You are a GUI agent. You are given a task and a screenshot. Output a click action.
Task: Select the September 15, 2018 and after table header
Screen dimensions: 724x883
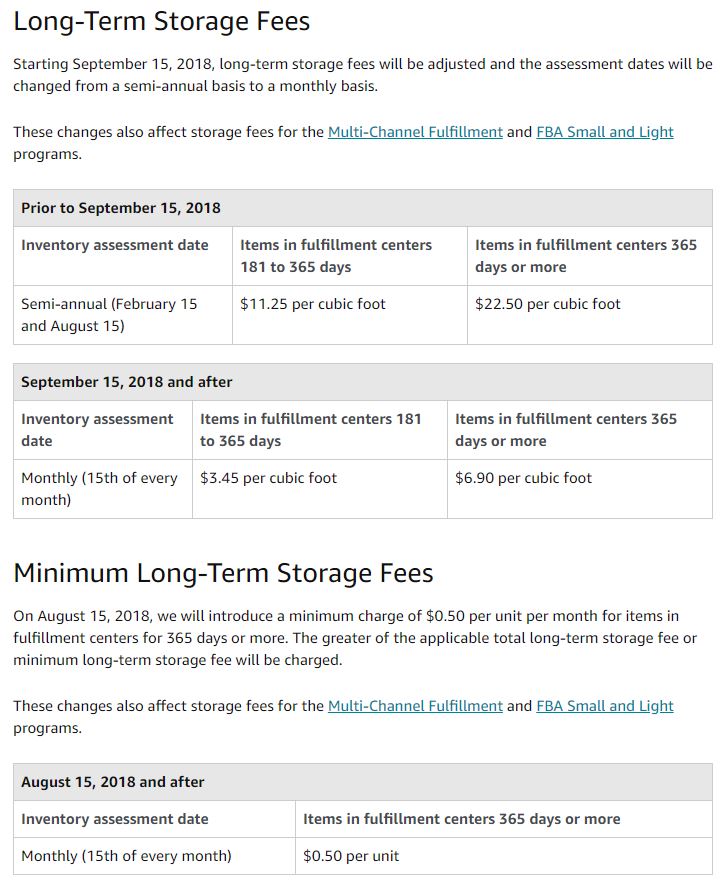pyautogui.click(x=126, y=382)
